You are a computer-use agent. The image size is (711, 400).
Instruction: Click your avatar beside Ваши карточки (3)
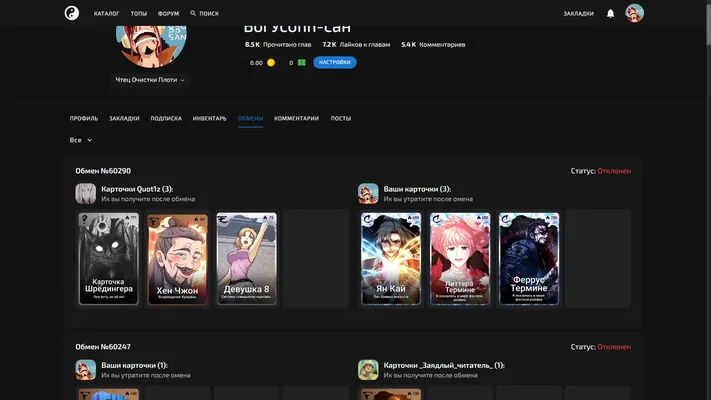coord(368,194)
